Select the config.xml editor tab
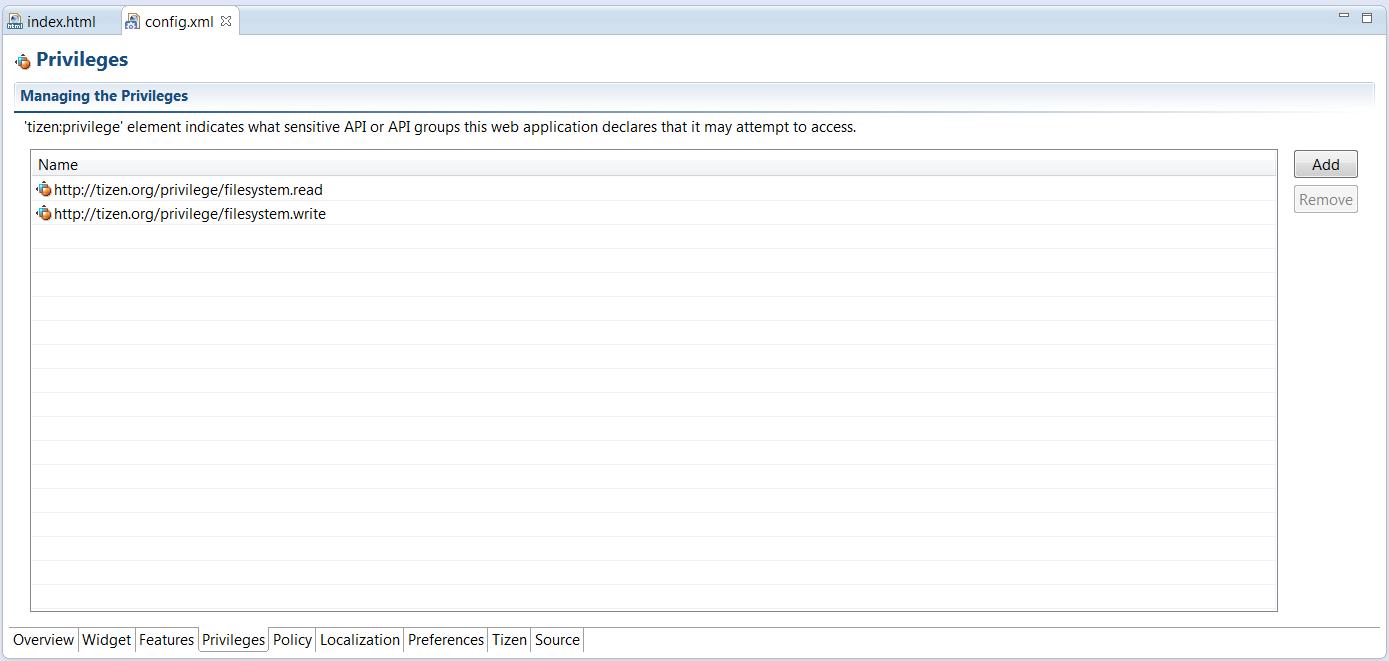The width and height of the screenshot is (1389, 661). coord(178,21)
